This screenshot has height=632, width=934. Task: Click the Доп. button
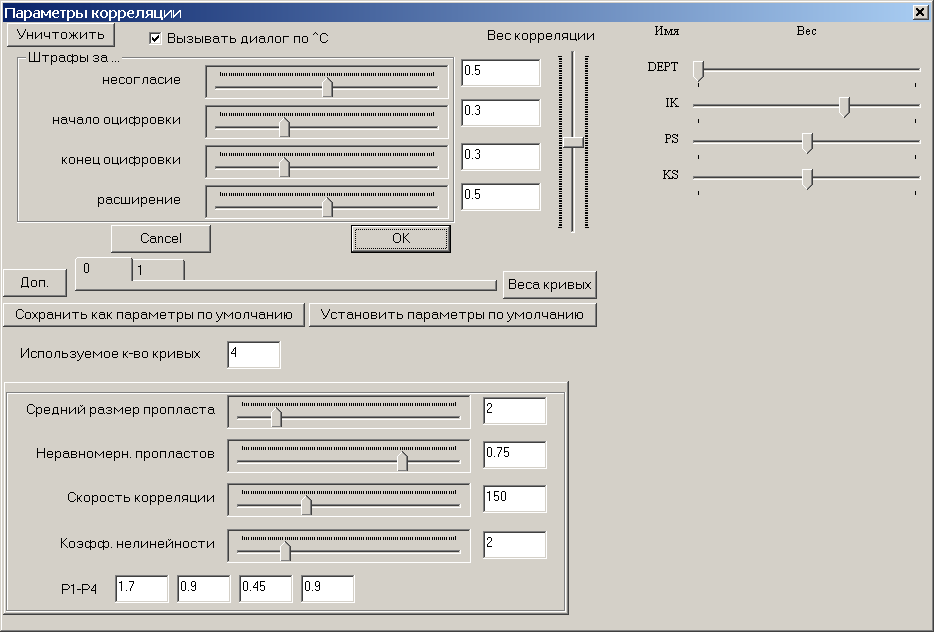35,283
